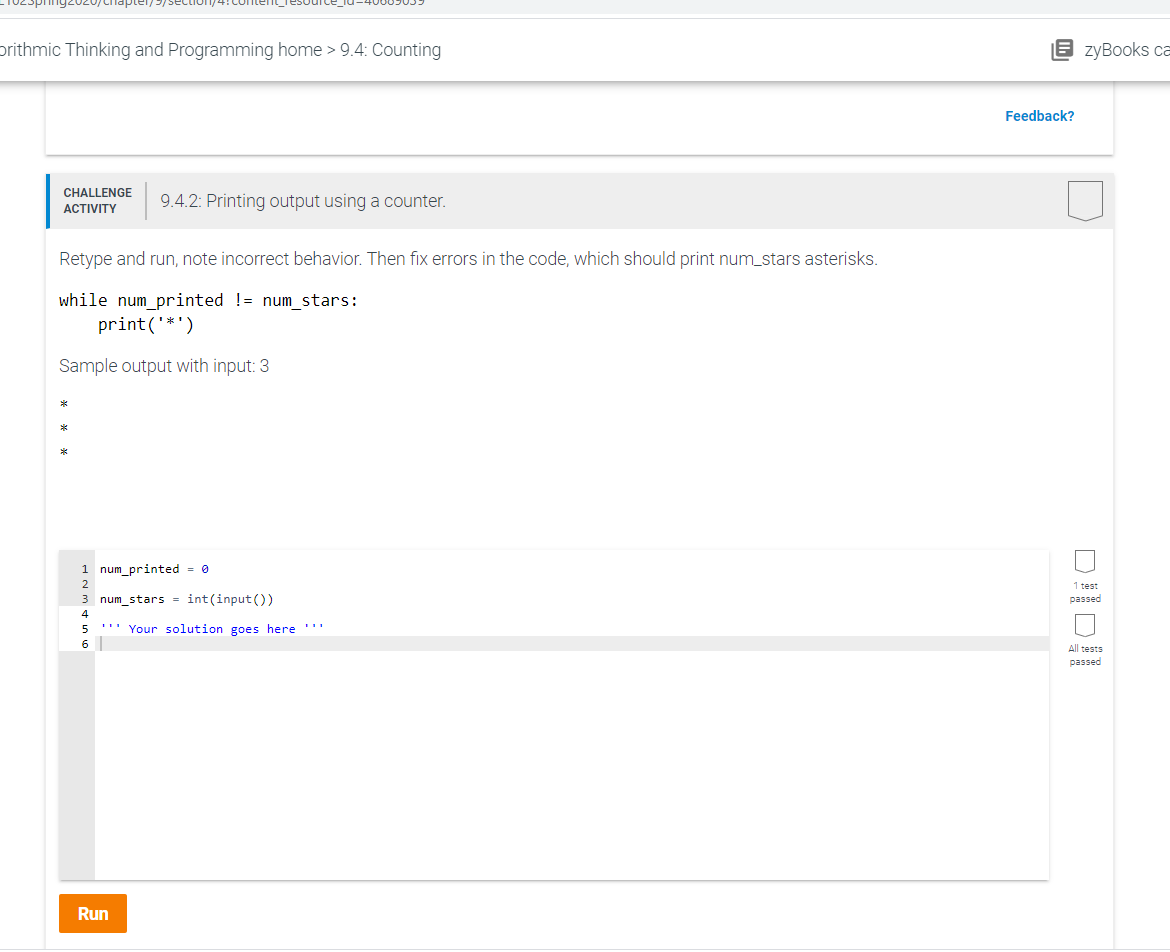Click the '1 test passed' shield badge
Viewport: 1170px width, 952px height.
tap(1084, 561)
